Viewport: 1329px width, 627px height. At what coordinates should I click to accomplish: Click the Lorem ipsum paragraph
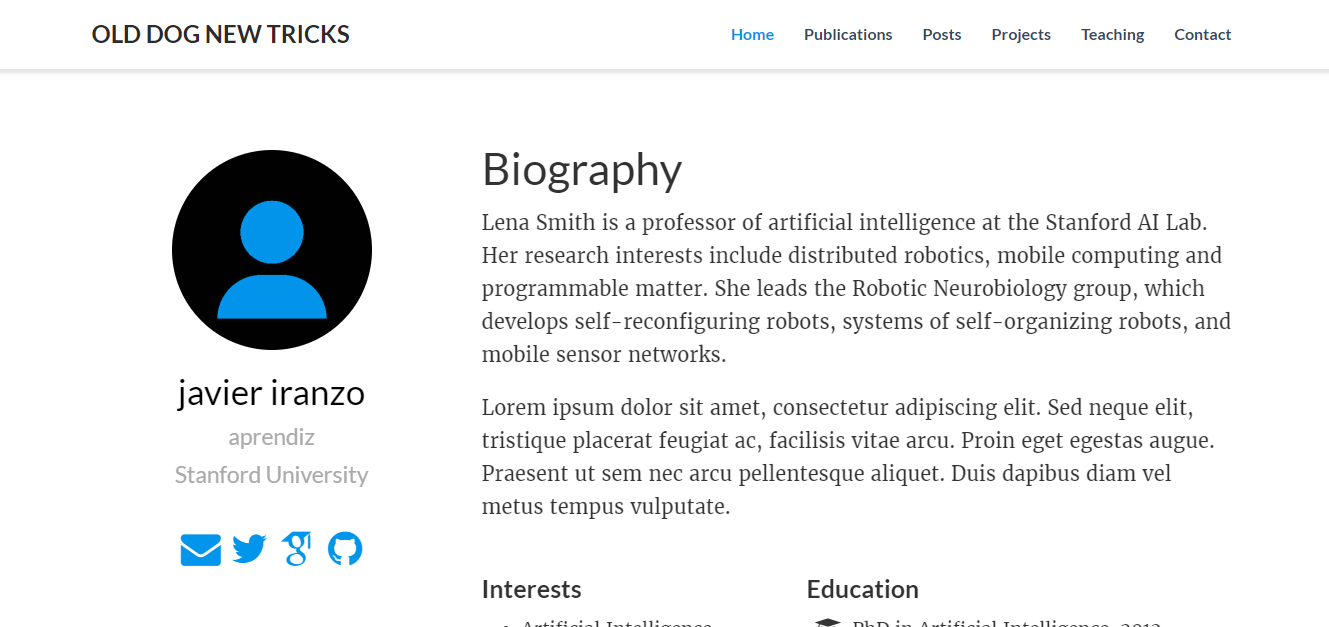[848, 457]
